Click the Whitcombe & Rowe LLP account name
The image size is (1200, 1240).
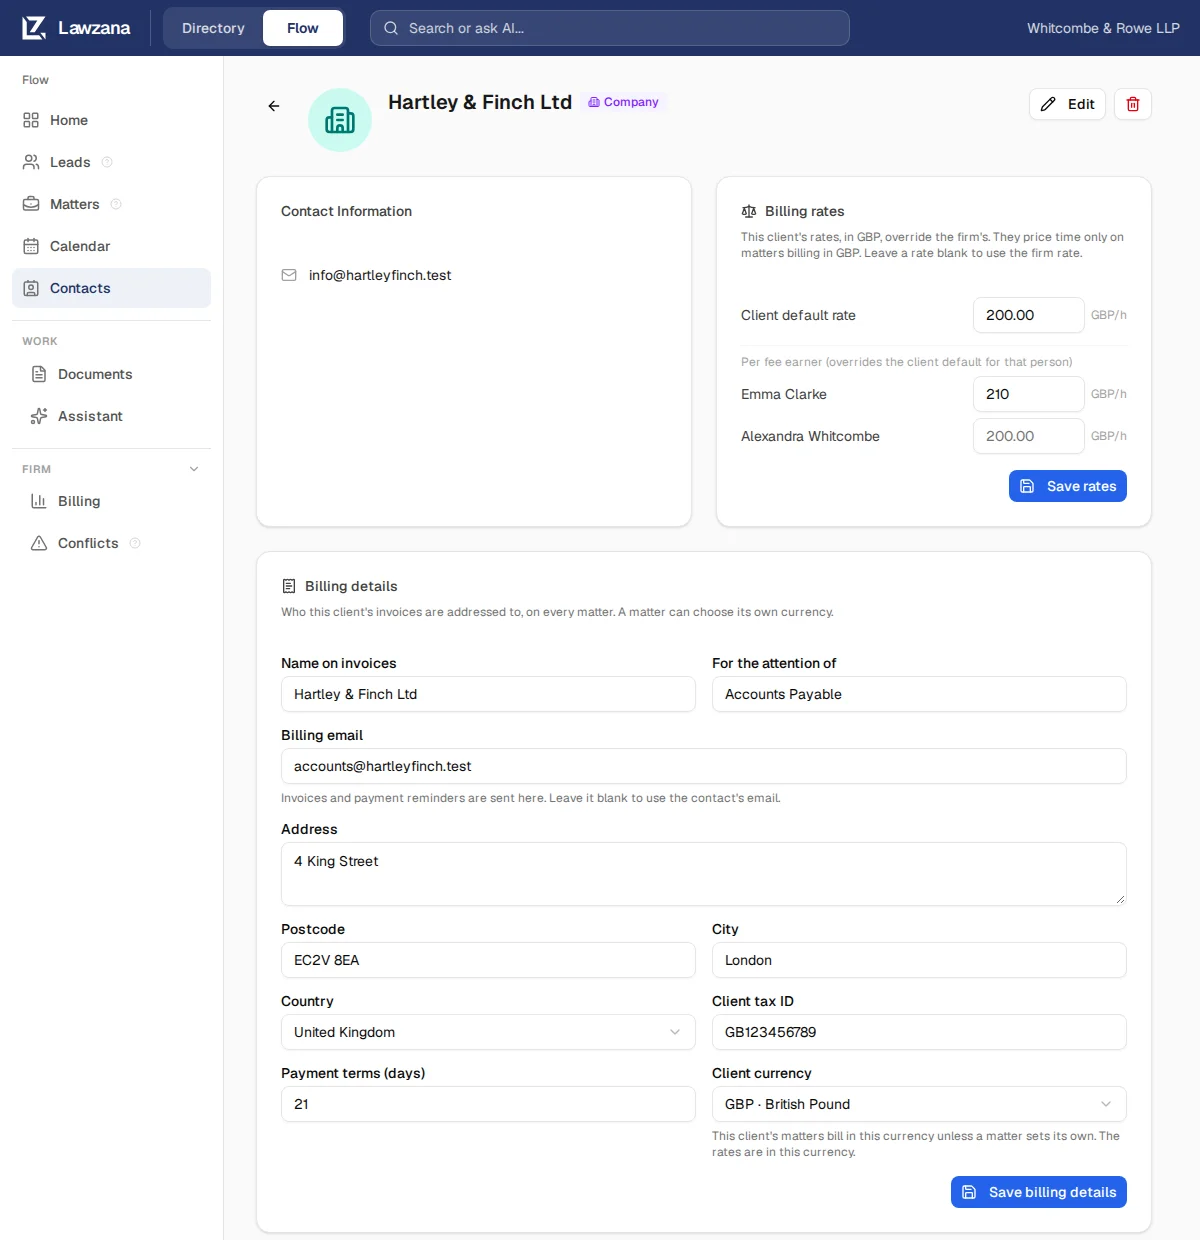tap(1103, 28)
